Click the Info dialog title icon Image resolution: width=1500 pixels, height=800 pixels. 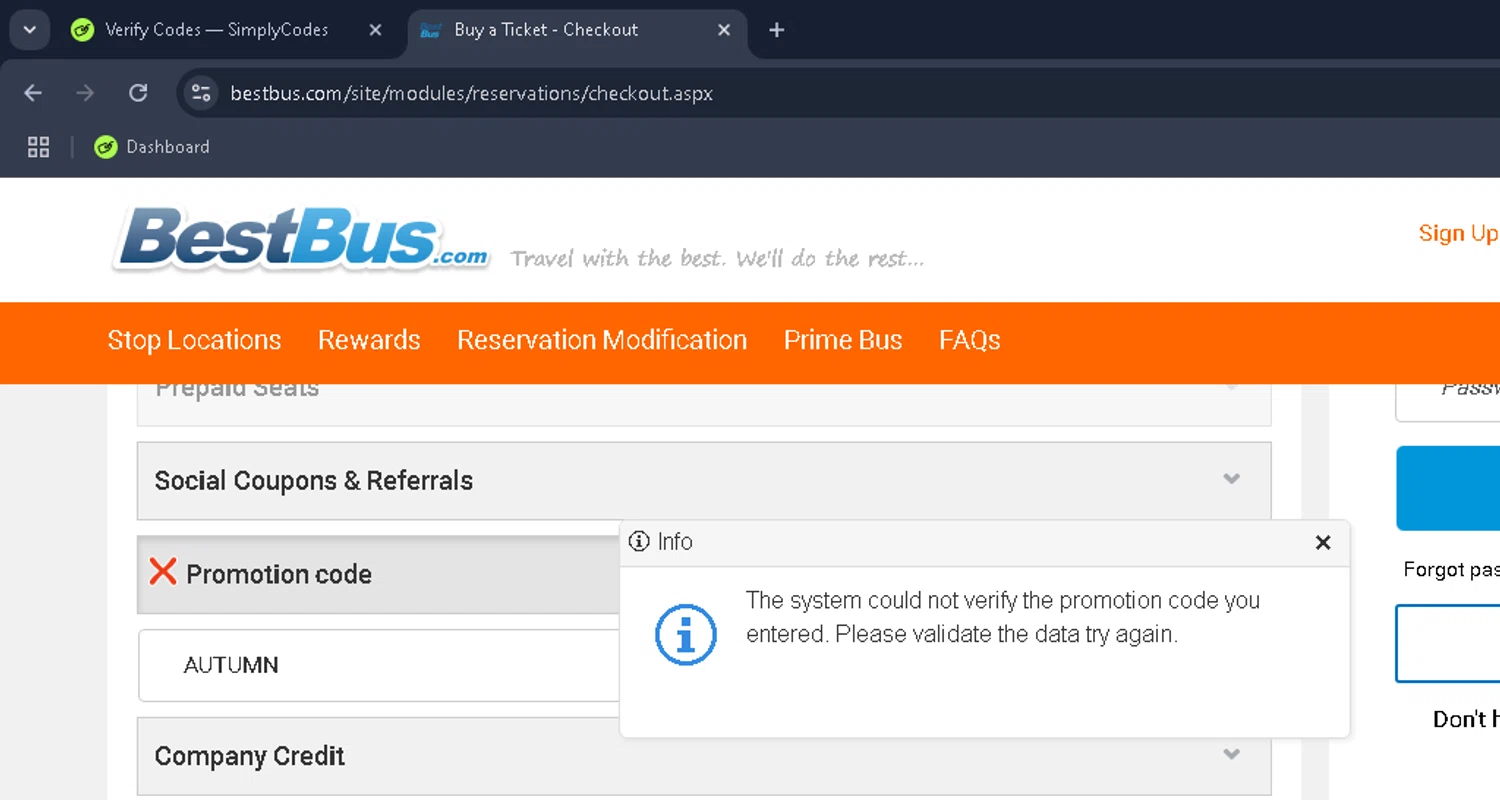coord(638,542)
